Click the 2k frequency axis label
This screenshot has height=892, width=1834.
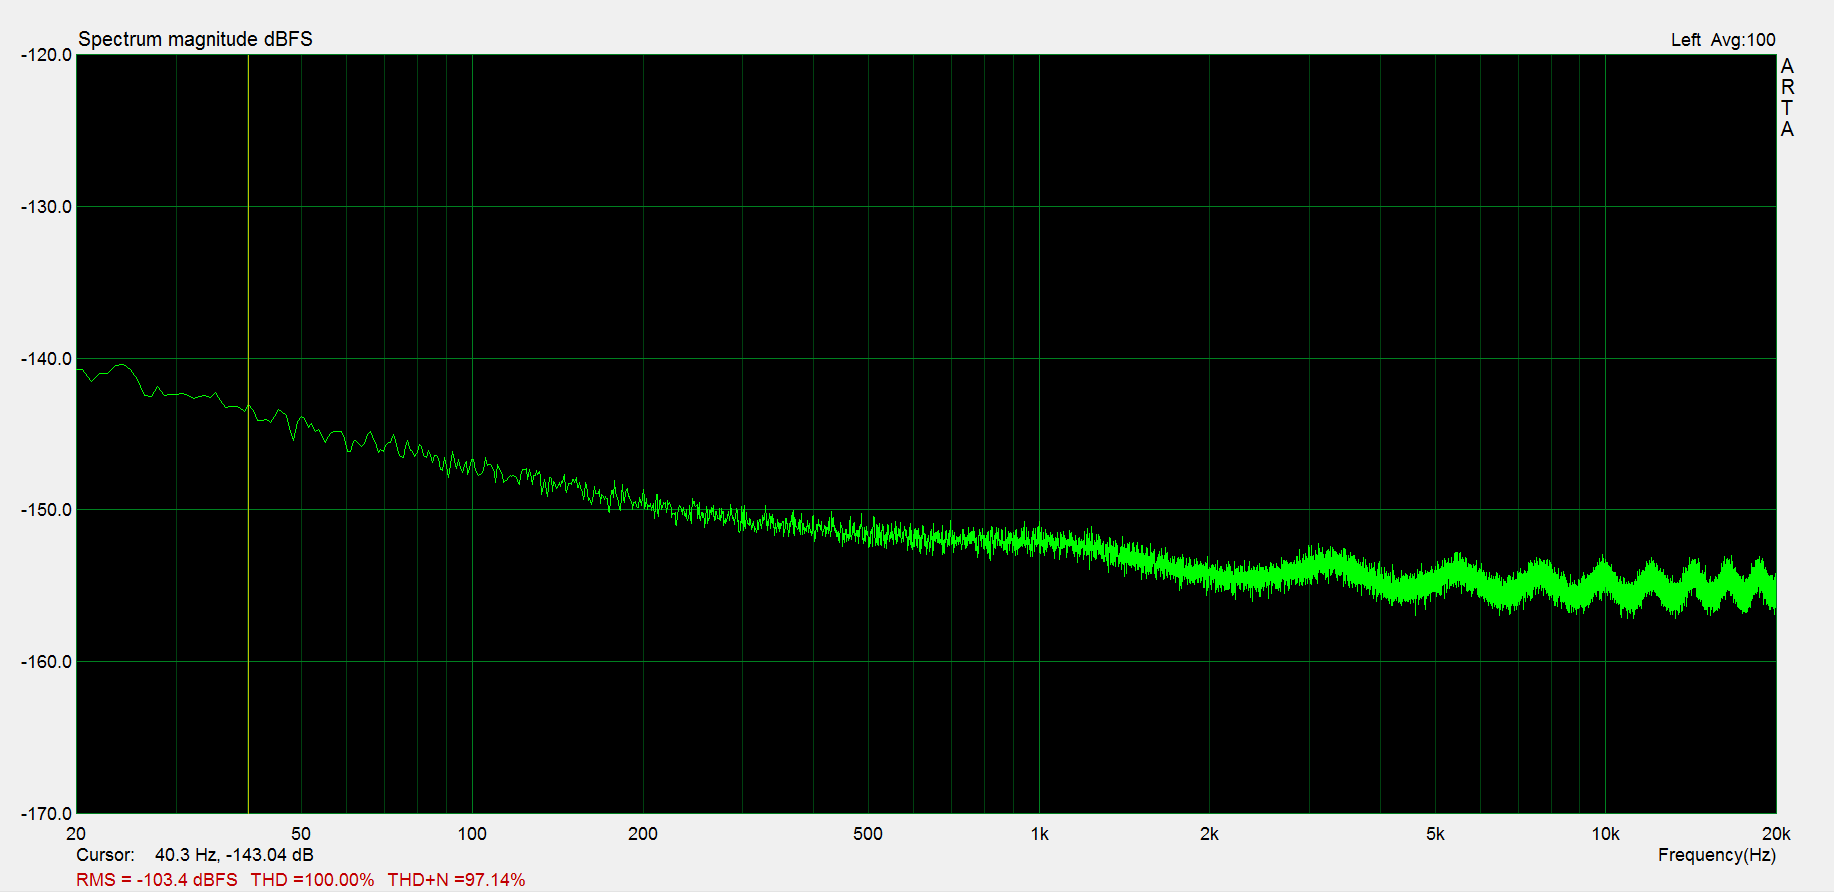(x=1209, y=834)
